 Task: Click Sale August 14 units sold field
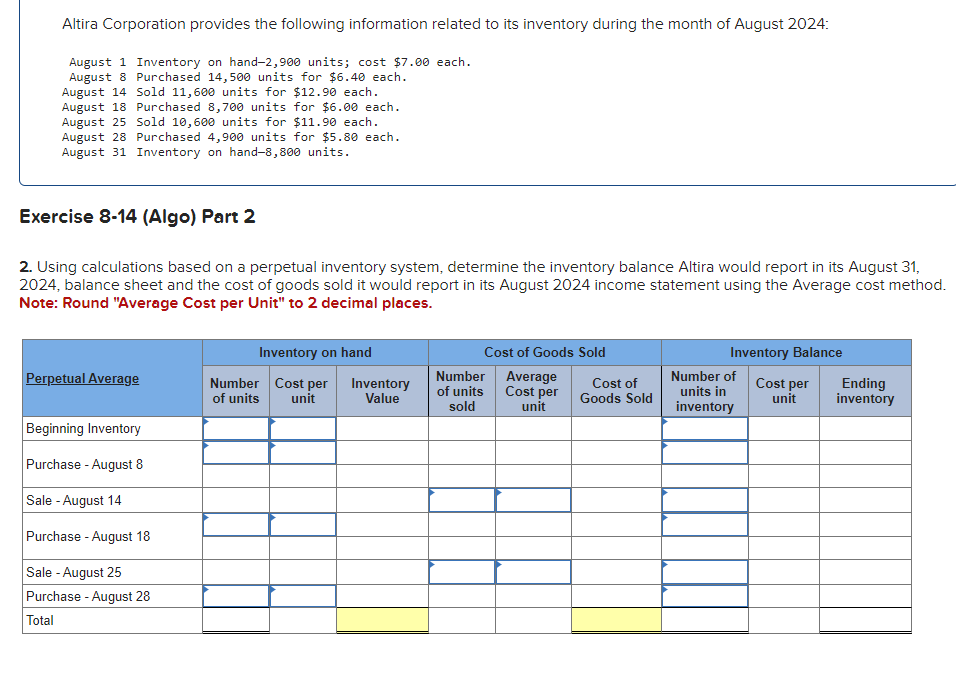pos(462,500)
